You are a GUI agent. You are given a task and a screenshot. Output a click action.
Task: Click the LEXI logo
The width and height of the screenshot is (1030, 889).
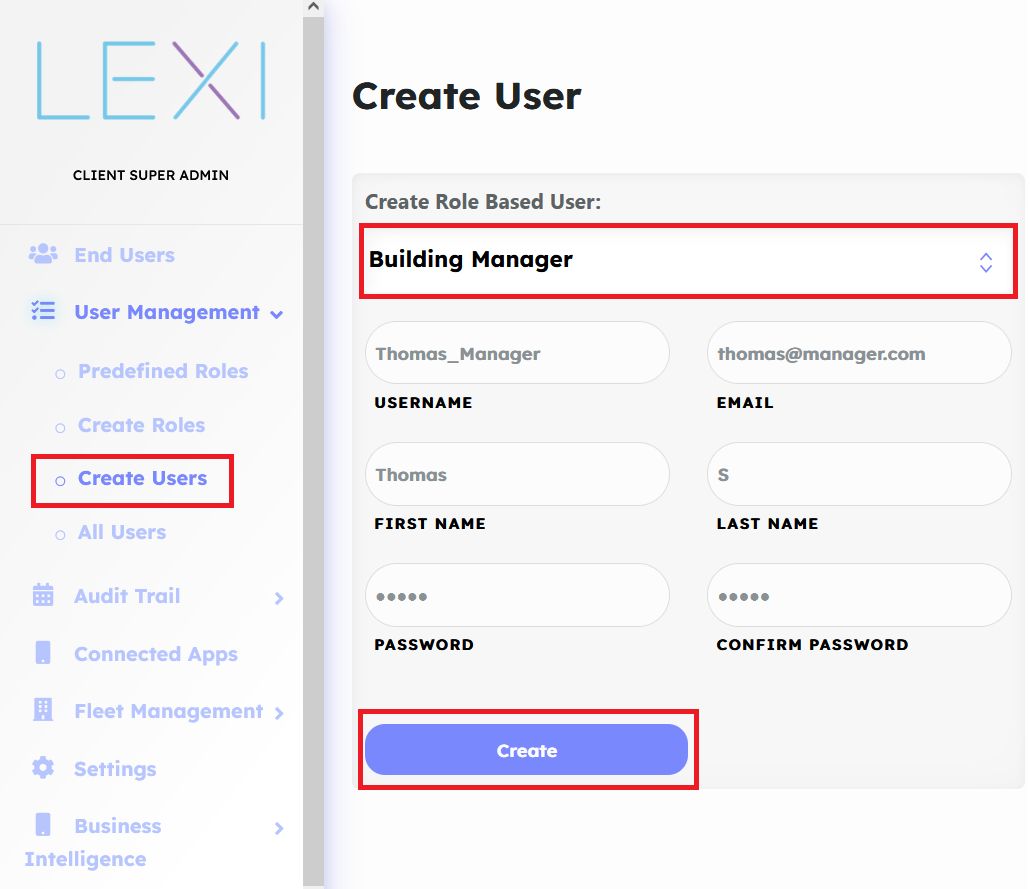(x=151, y=81)
